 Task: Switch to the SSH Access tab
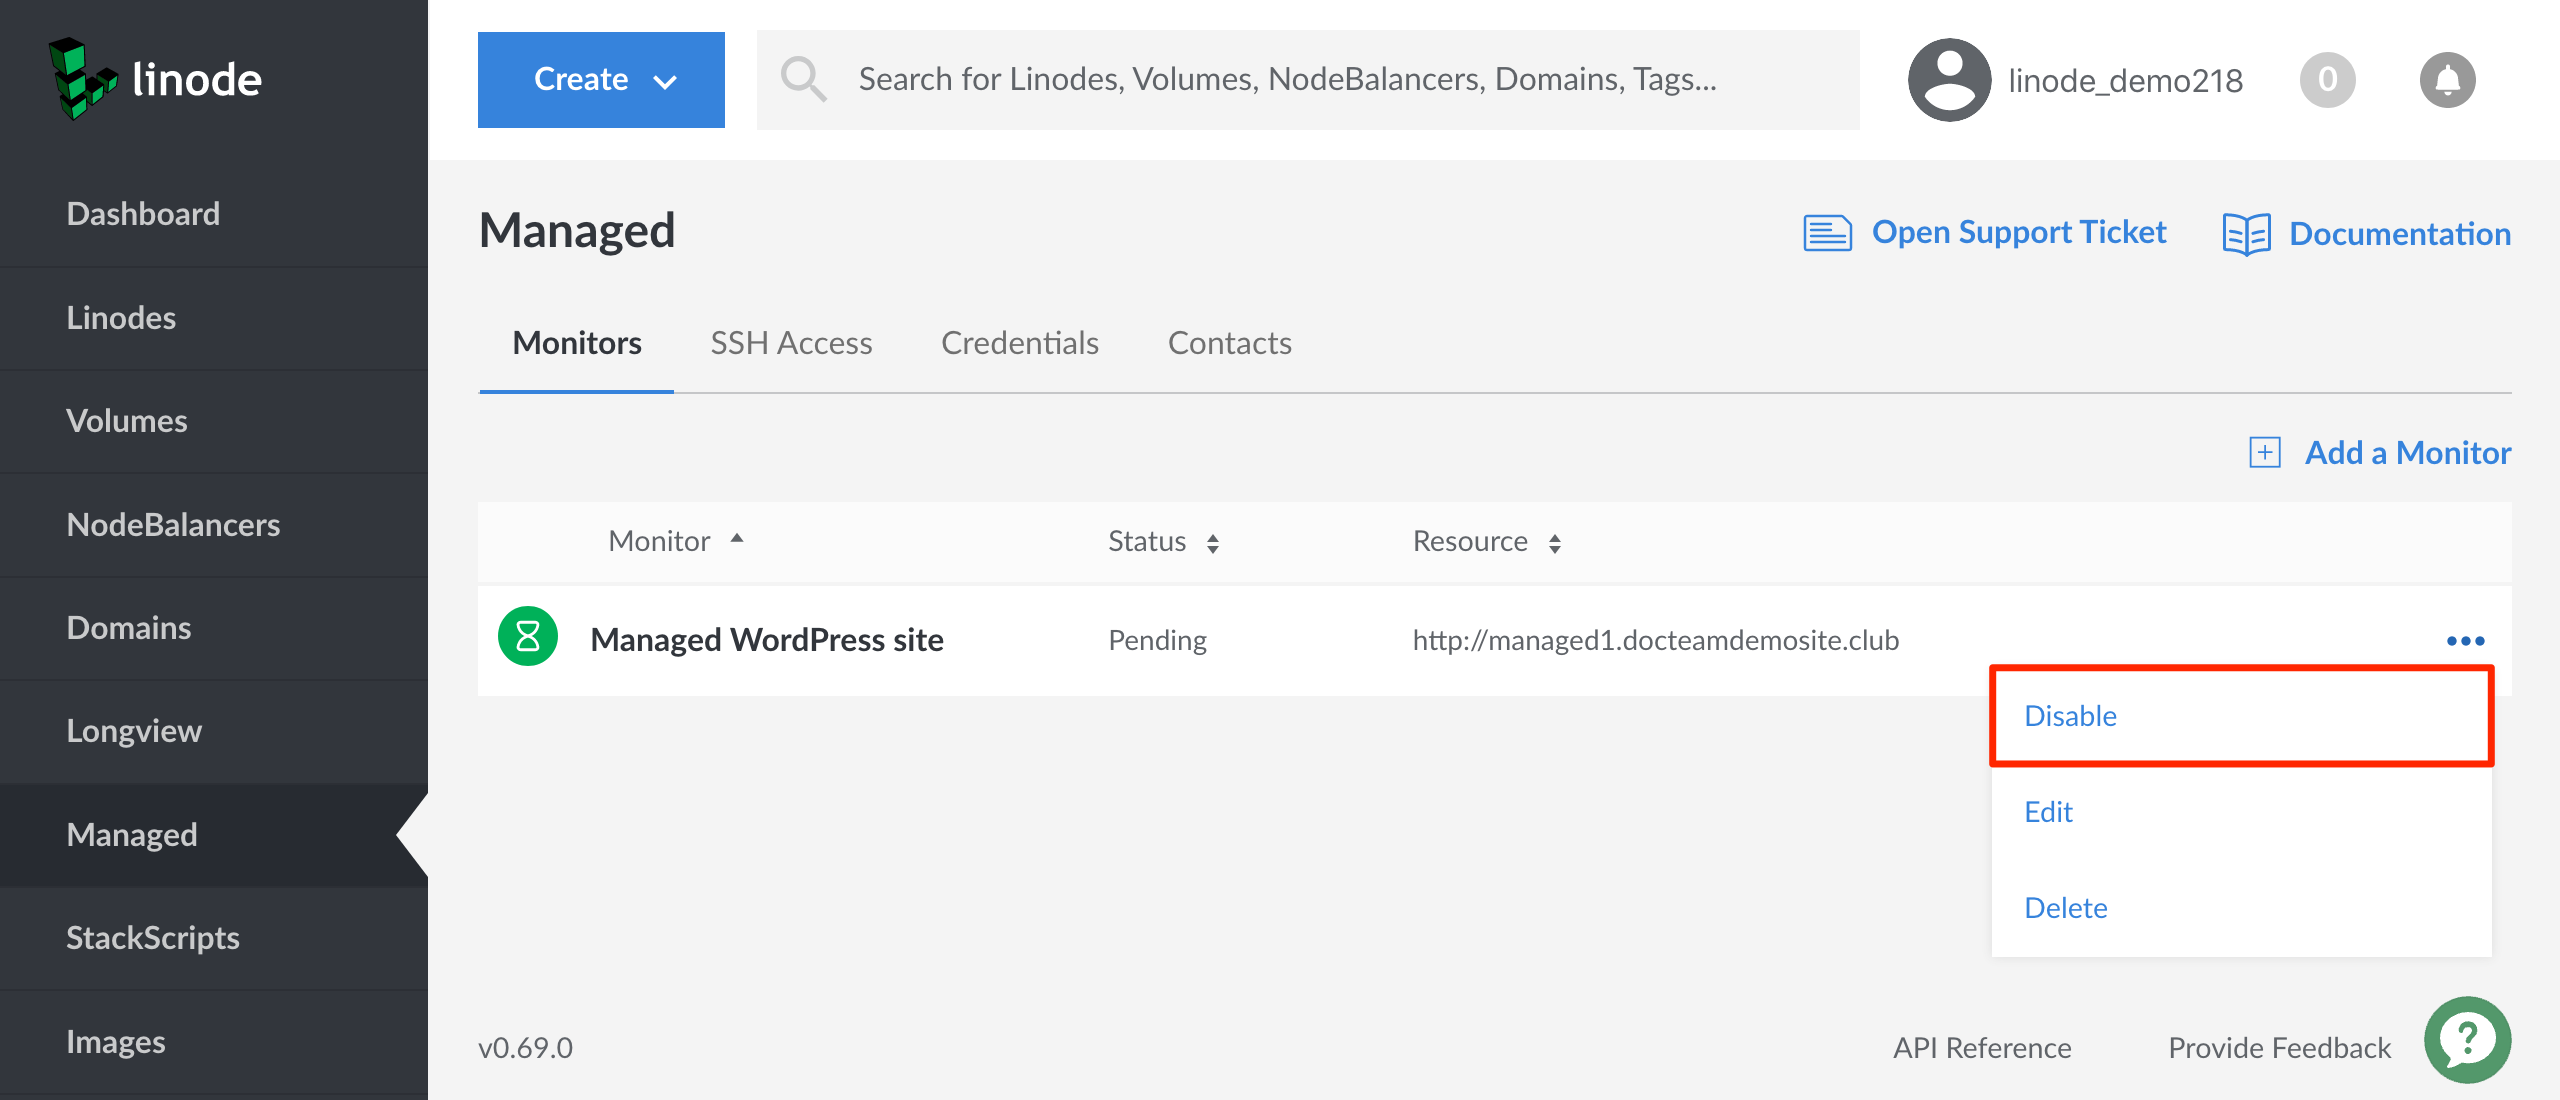[791, 344]
